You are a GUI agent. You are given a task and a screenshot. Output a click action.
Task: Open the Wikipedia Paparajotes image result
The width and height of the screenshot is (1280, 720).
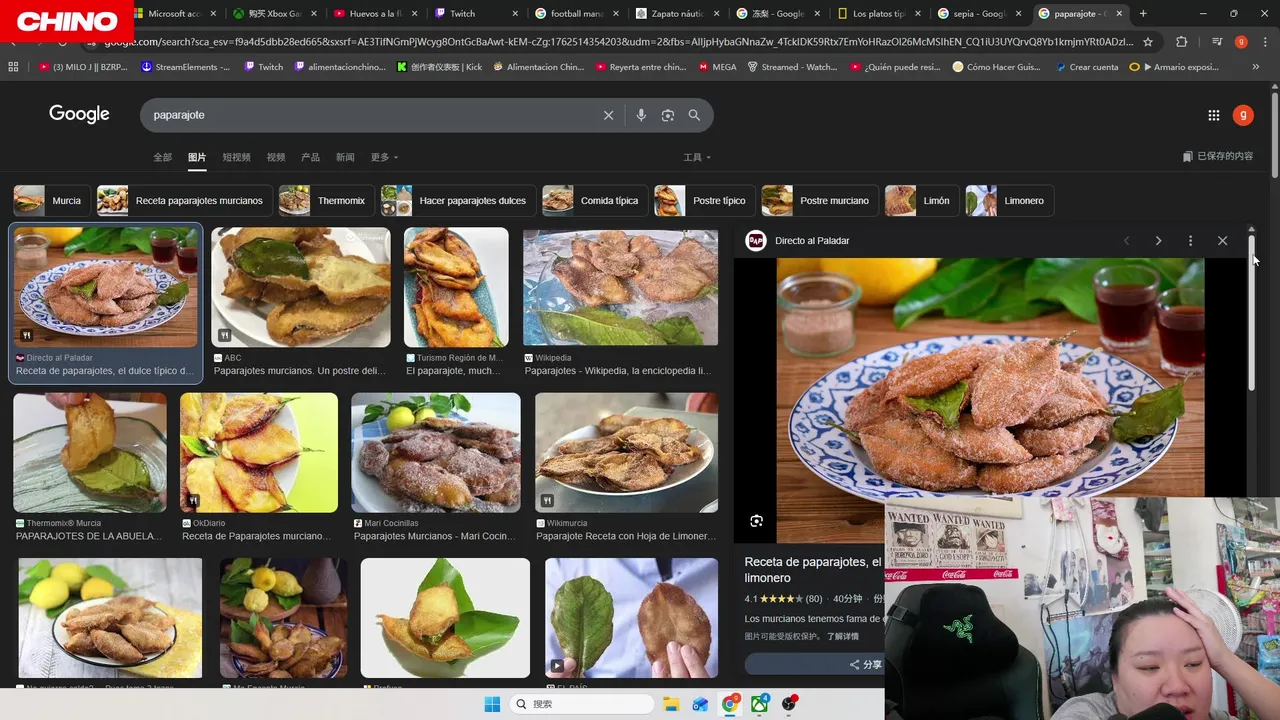[x=620, y=287]
